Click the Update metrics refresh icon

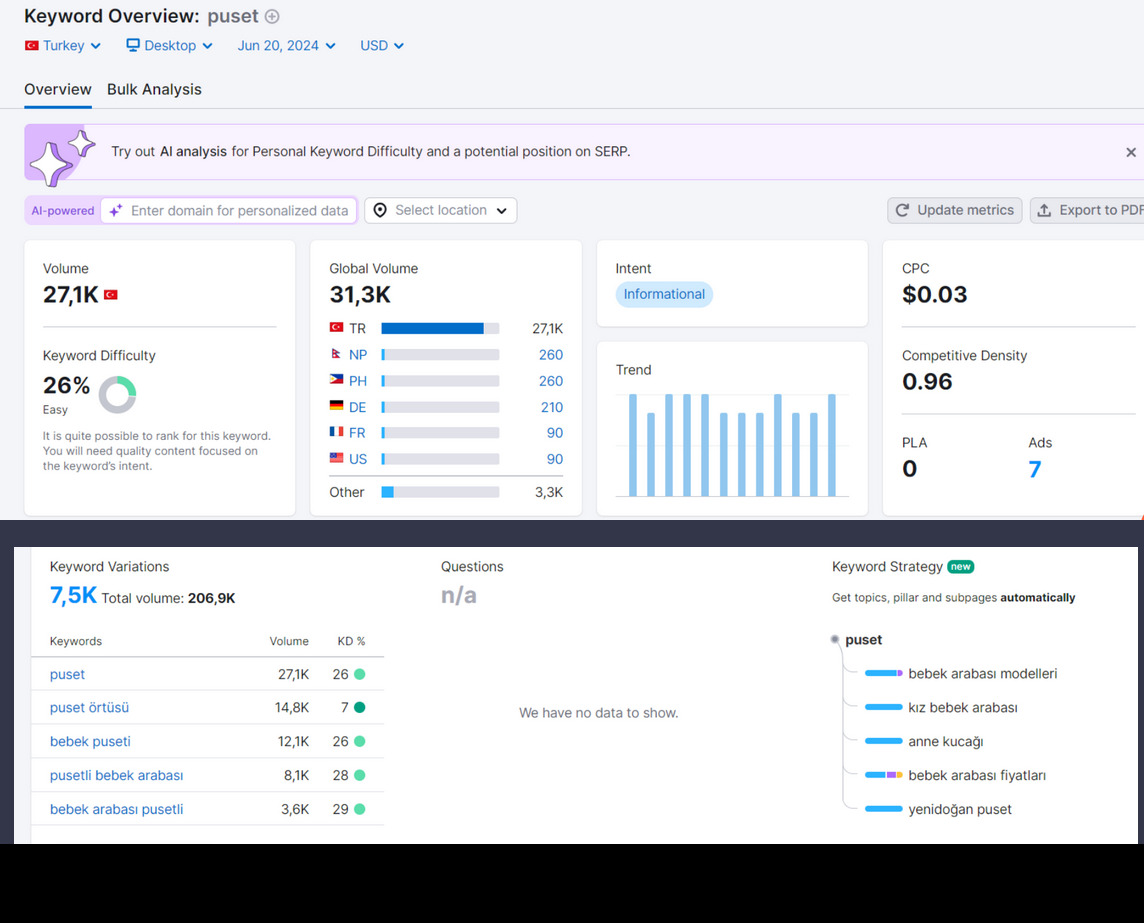pyautogui.click(x=903, y=210)
